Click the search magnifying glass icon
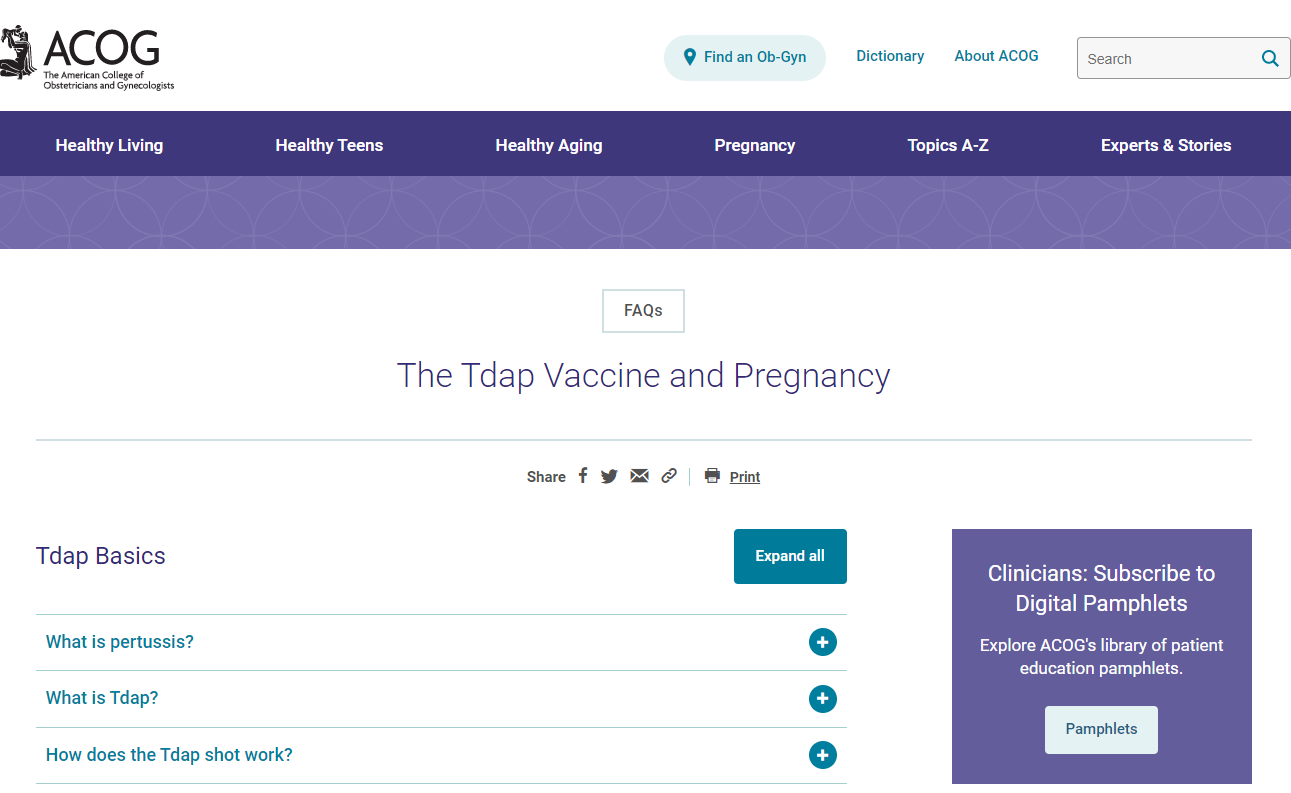The height and width of the screenshot is (793, 1291). pyautogui.click(x=1269, y=59)
